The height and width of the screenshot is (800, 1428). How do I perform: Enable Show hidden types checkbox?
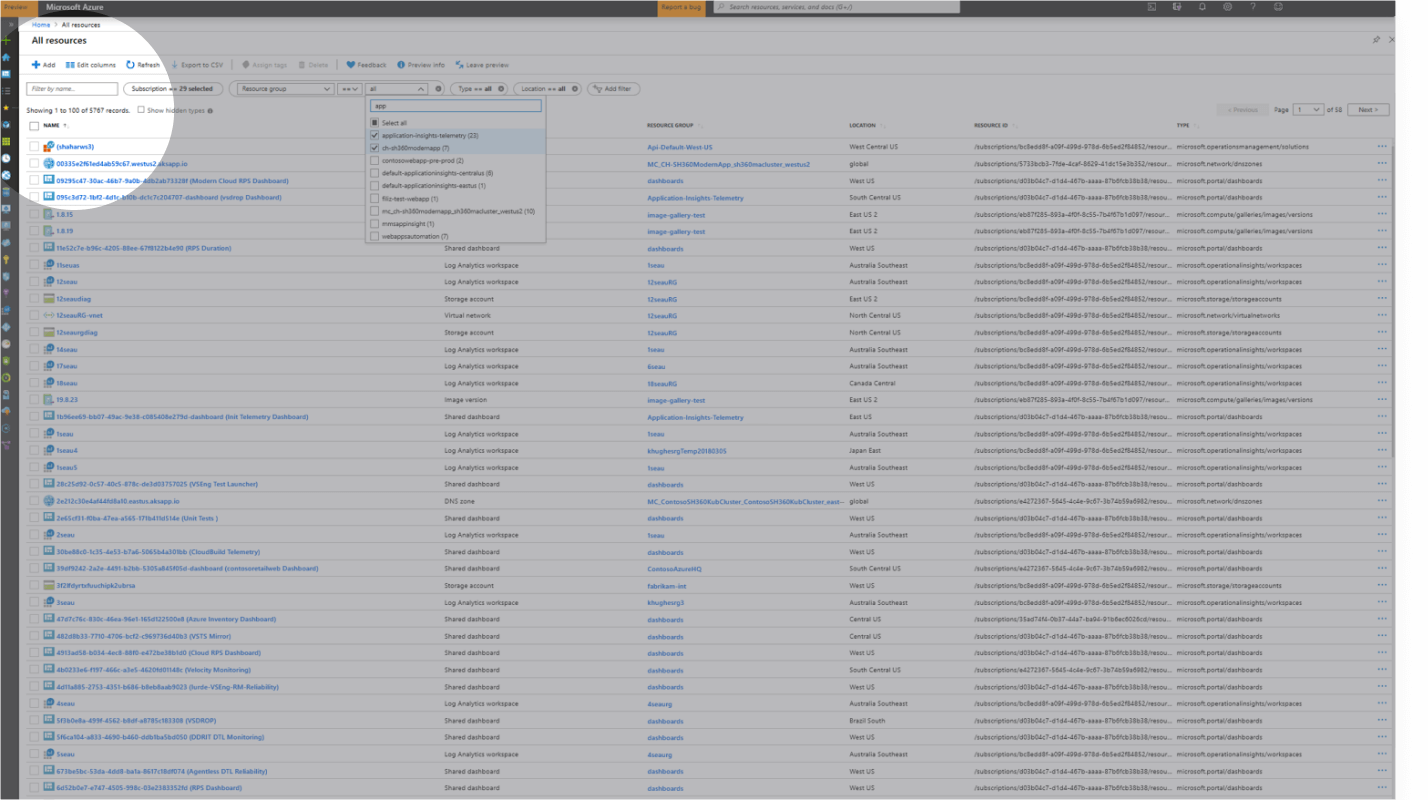point(141,110)
